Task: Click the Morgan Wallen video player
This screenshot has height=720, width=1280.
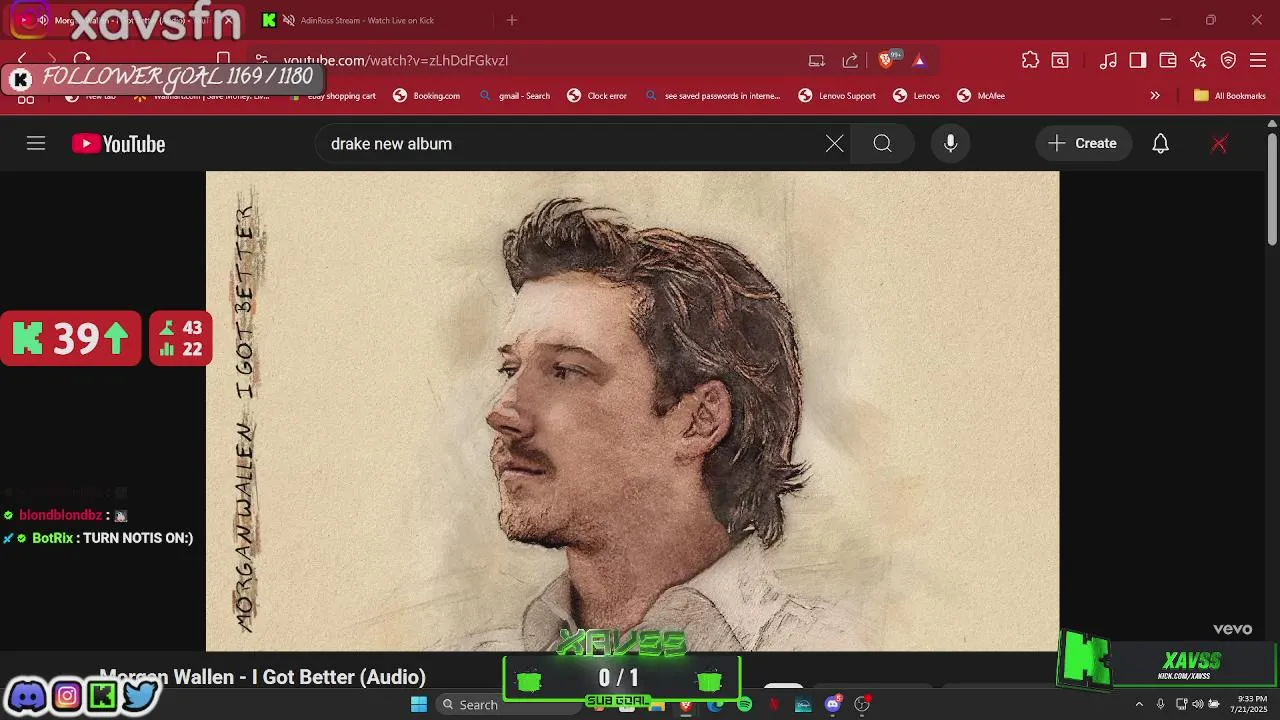Action: tap(632, 411)
